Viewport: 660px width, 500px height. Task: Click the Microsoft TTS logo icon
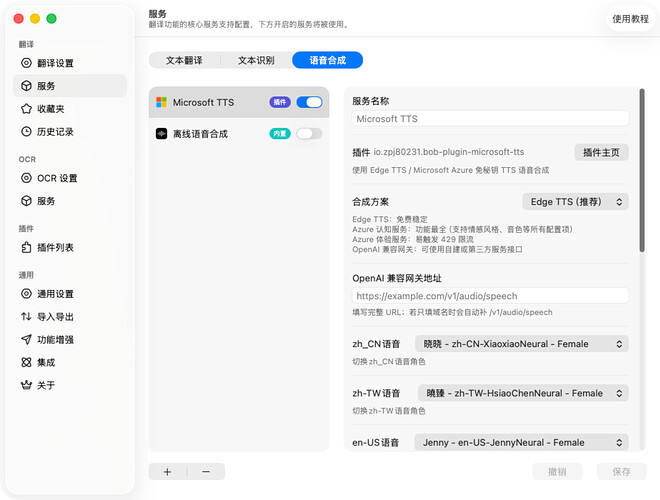click(162, 102)
